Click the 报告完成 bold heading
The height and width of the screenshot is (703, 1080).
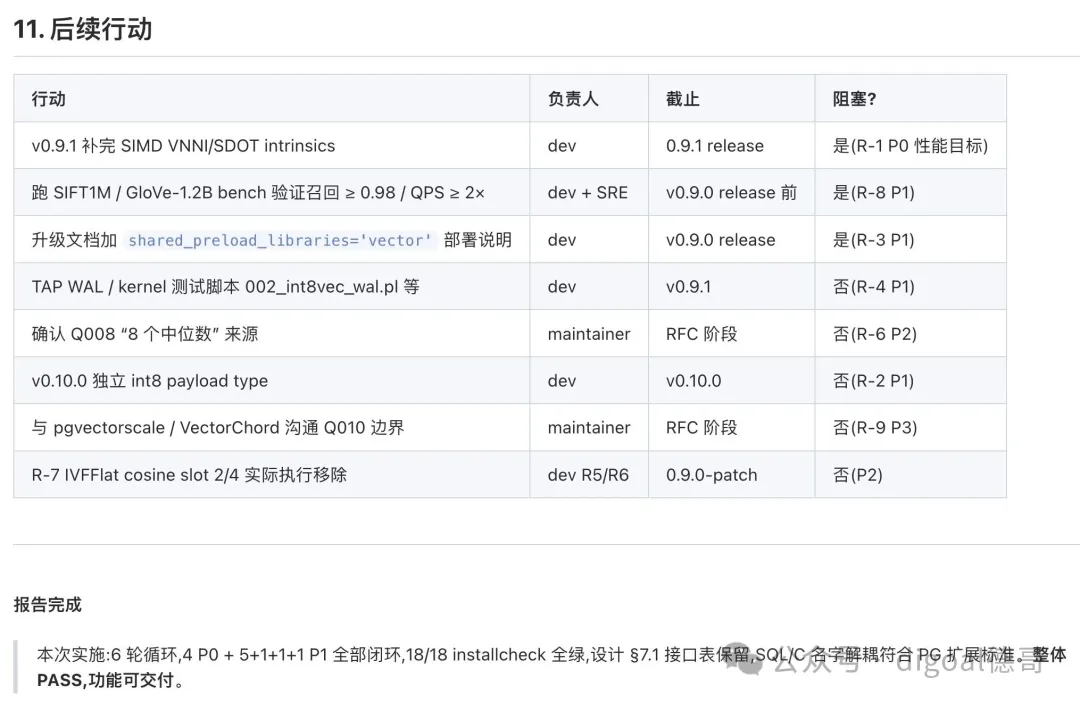click(x=48, y=605)
